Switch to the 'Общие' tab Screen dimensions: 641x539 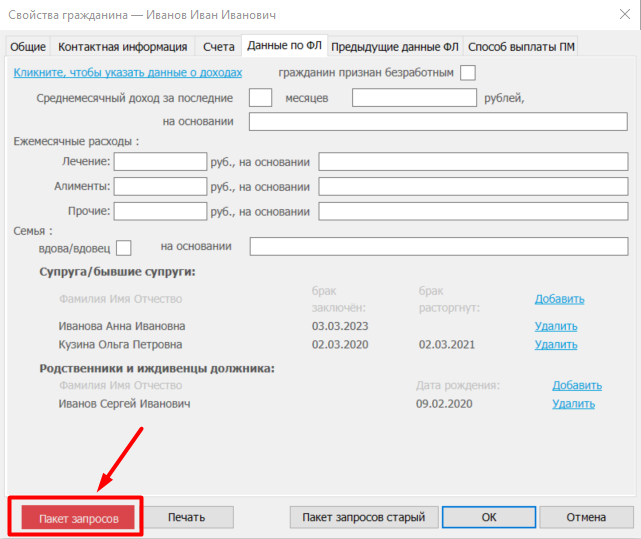tap(27, 47)
